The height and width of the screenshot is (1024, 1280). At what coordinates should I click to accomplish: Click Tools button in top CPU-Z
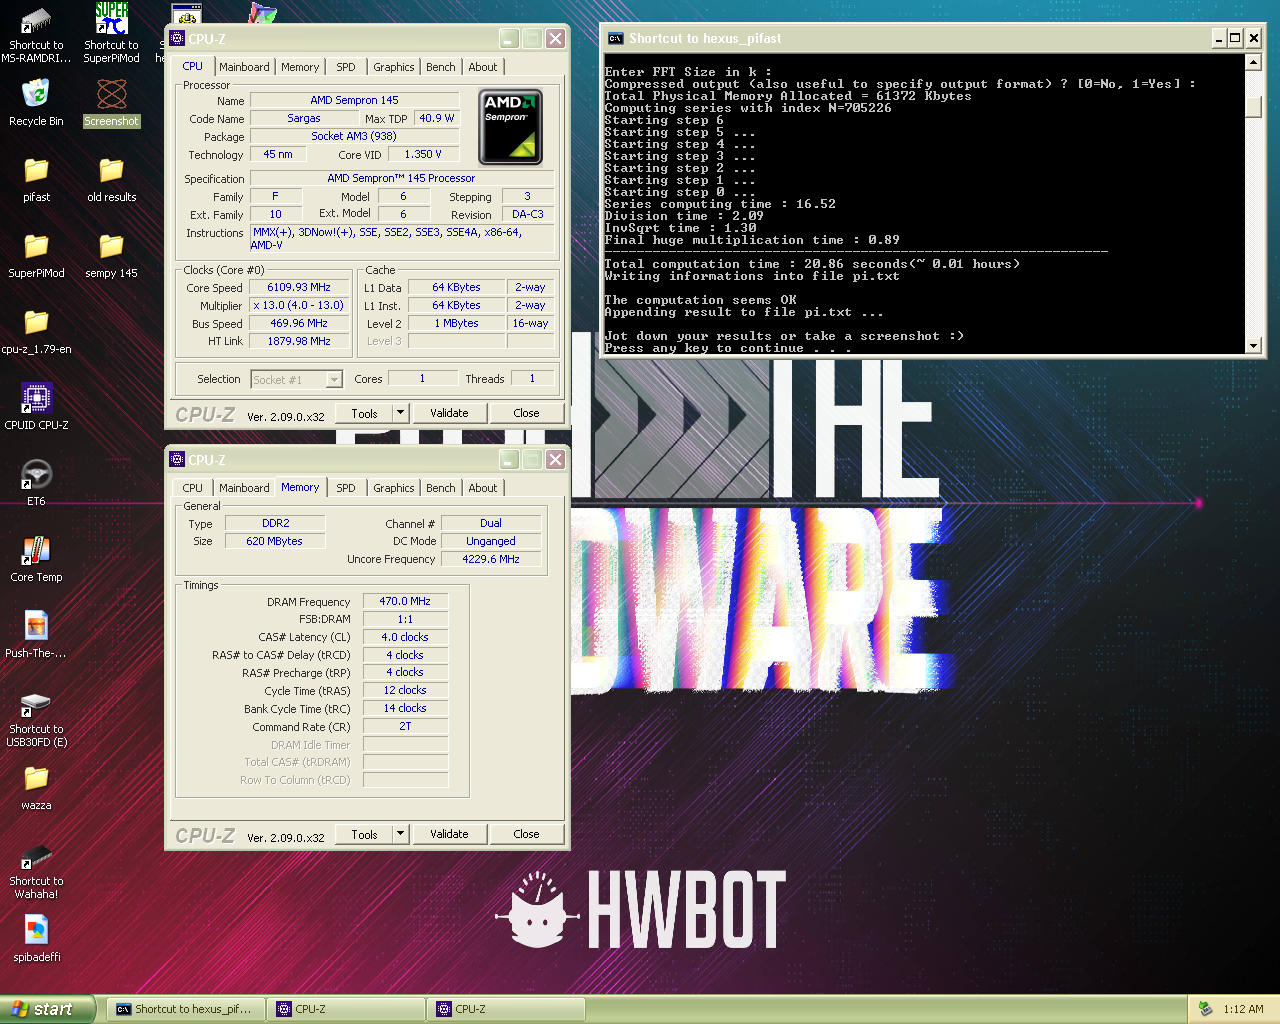(364, 413)
